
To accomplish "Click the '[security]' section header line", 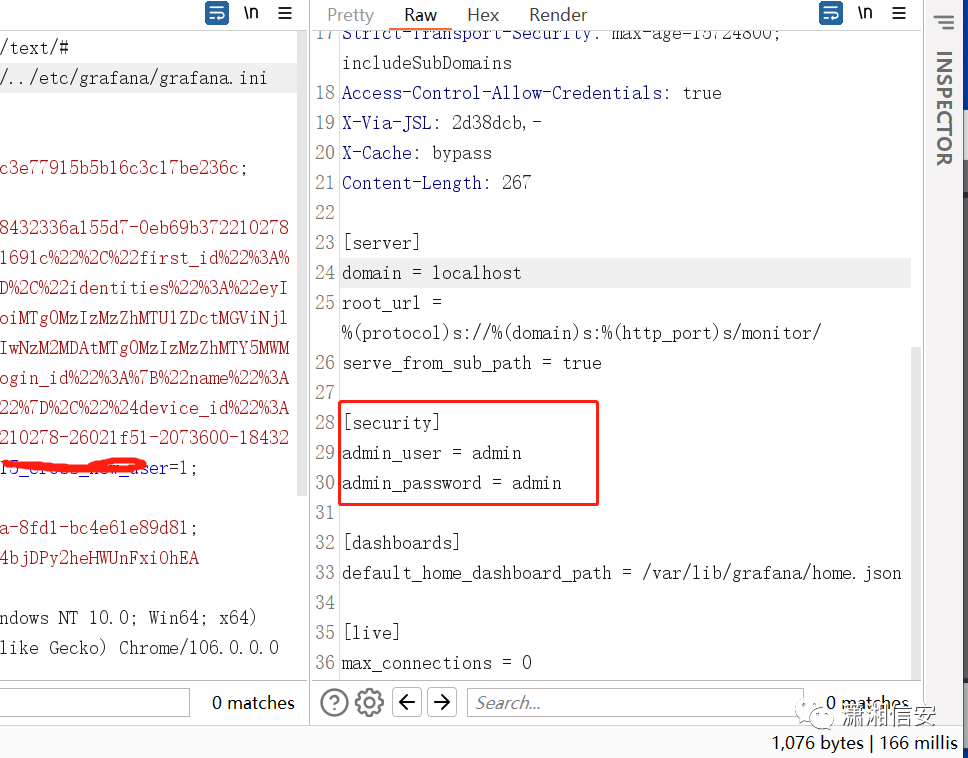I will click(x=391, y=423).
